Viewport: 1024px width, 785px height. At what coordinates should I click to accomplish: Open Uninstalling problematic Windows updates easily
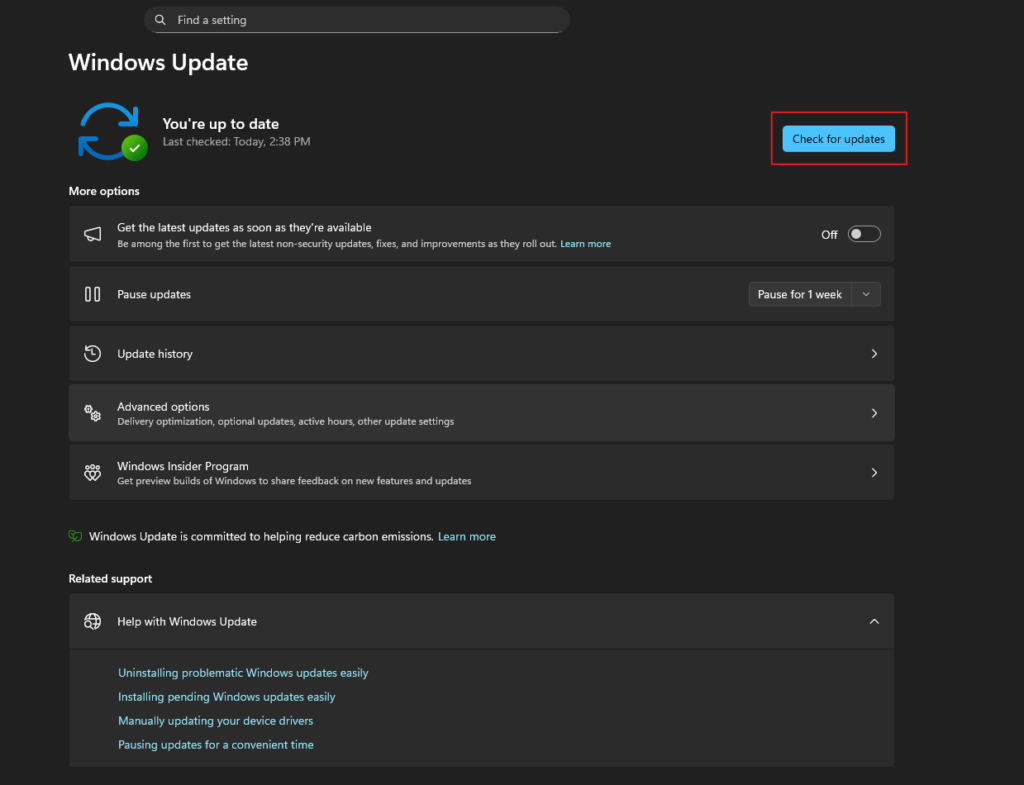(243, 672)
